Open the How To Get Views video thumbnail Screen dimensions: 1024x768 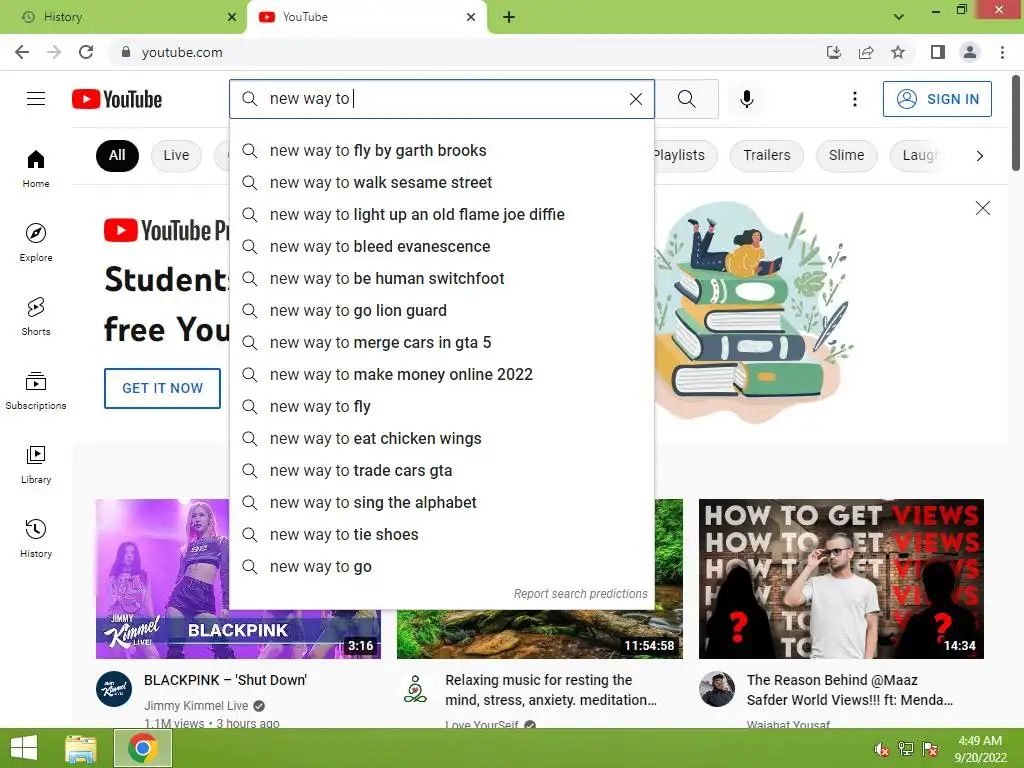click(841, 579)
